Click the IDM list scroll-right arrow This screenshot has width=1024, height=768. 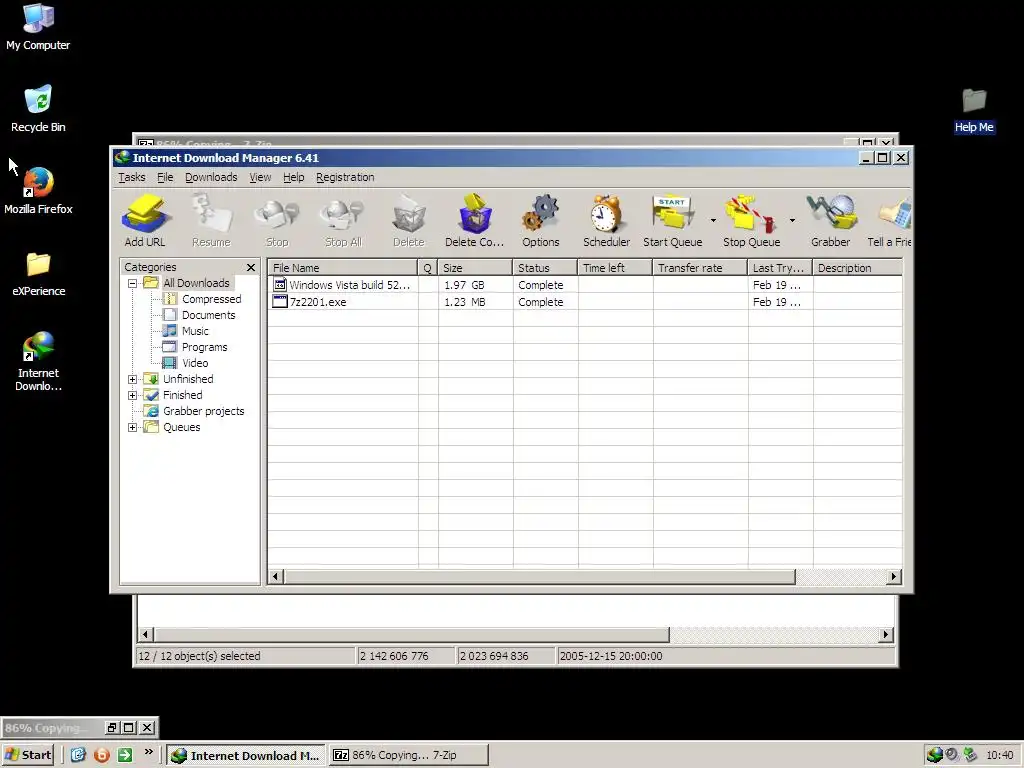894,577
